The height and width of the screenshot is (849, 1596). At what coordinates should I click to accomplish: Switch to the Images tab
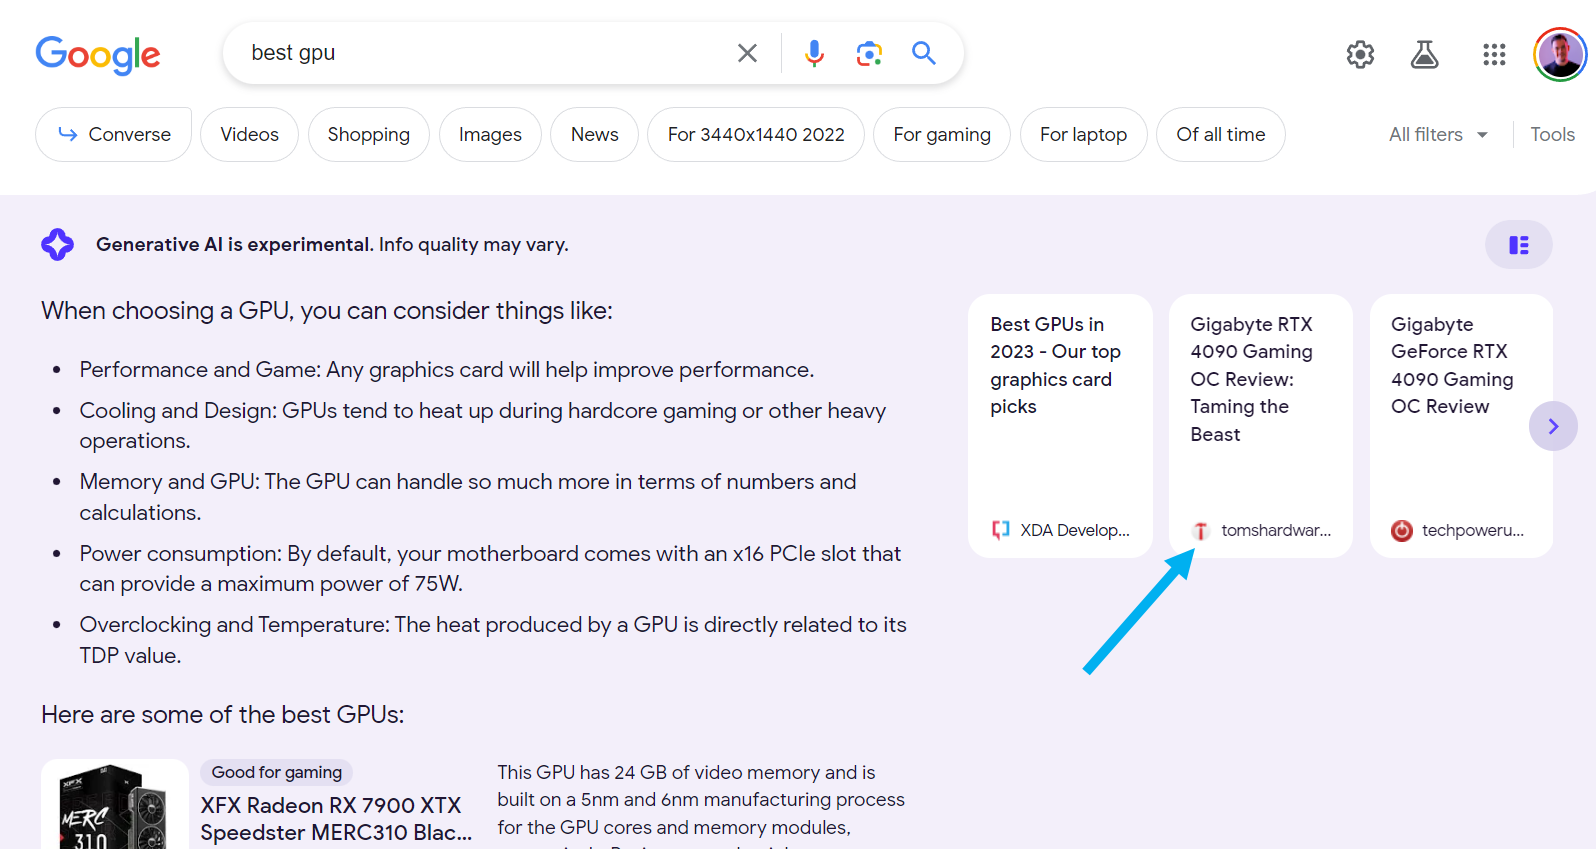point(490,134)
